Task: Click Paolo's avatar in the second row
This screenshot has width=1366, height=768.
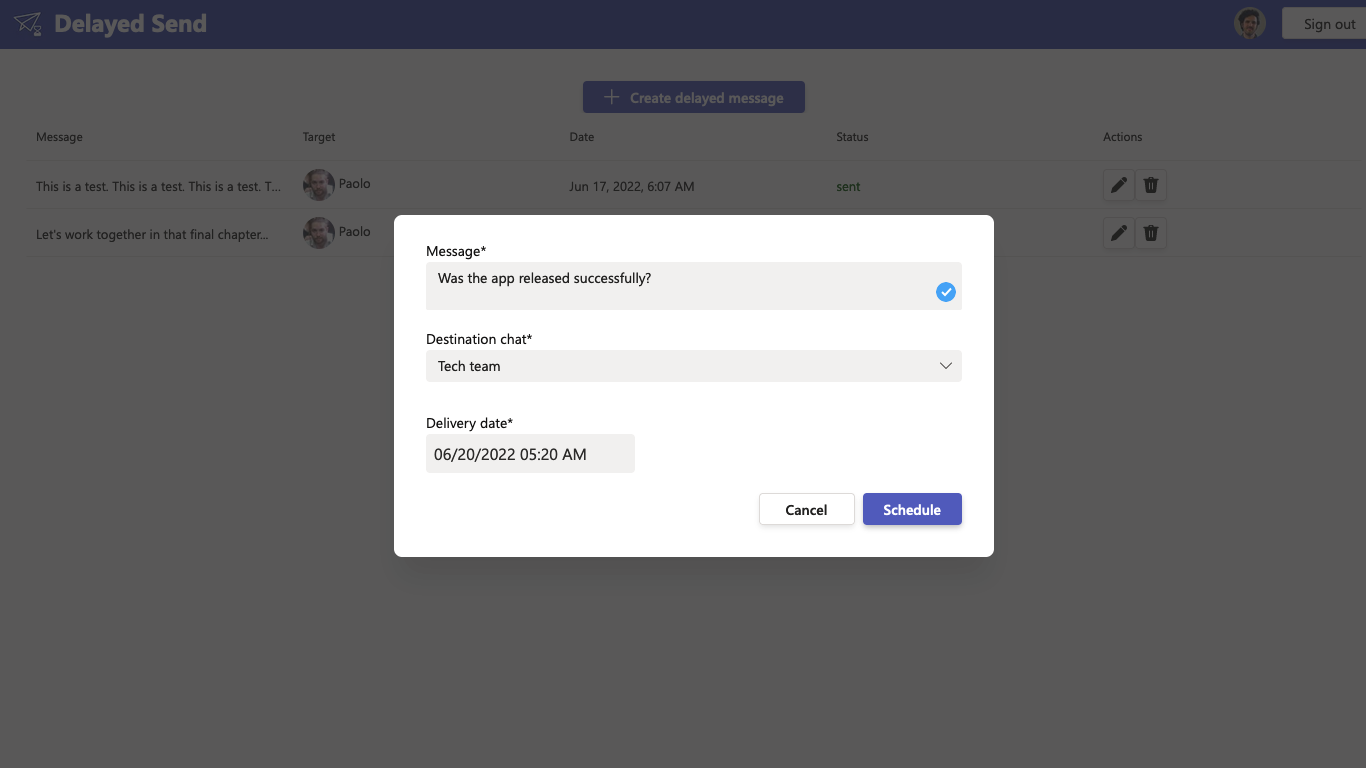Action: pyautogui.click(x=319, y=233)
